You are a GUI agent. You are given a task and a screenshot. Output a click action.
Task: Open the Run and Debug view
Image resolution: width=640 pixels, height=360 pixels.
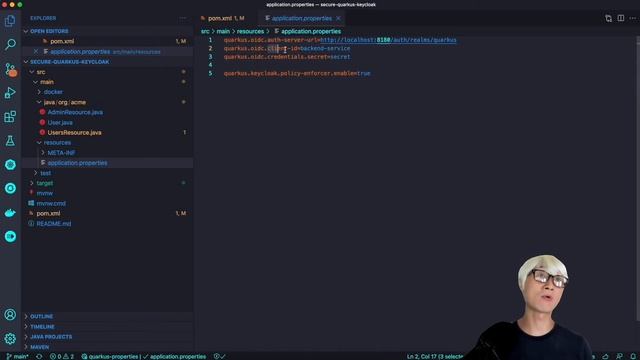pyautogui.click(x=10, y=93)
